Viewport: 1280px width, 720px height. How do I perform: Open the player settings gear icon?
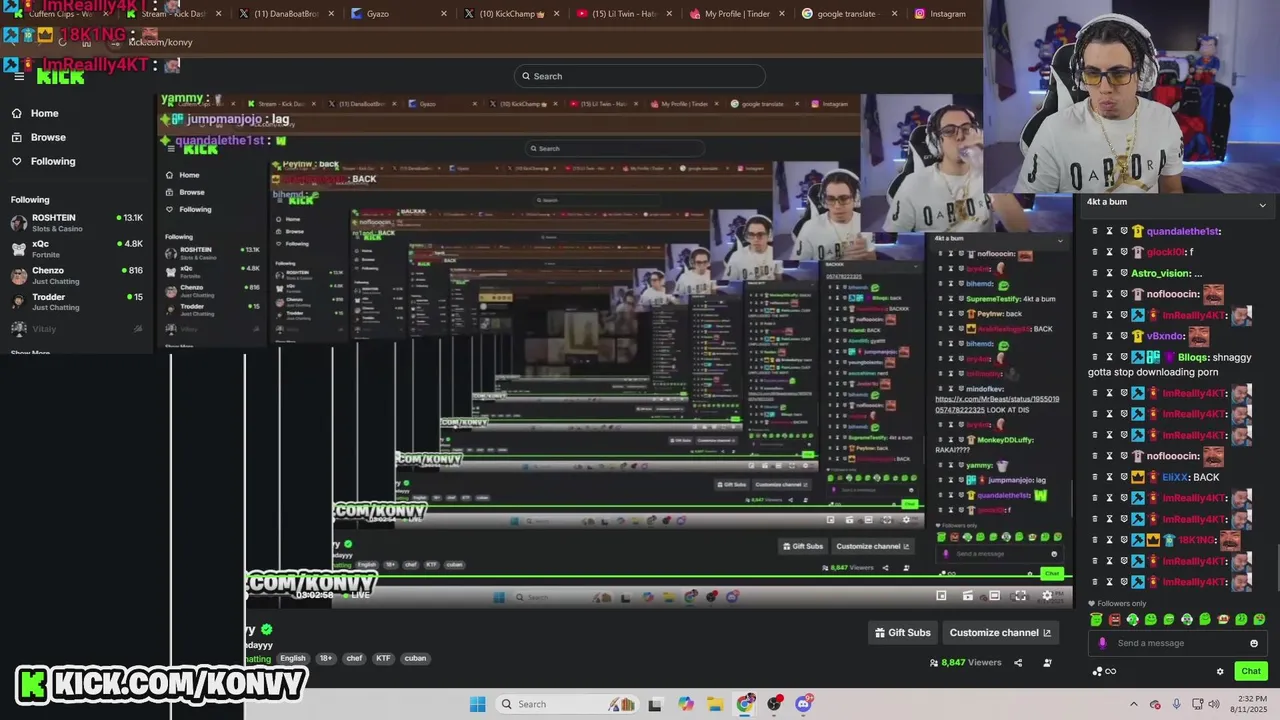click(1047, 595)
